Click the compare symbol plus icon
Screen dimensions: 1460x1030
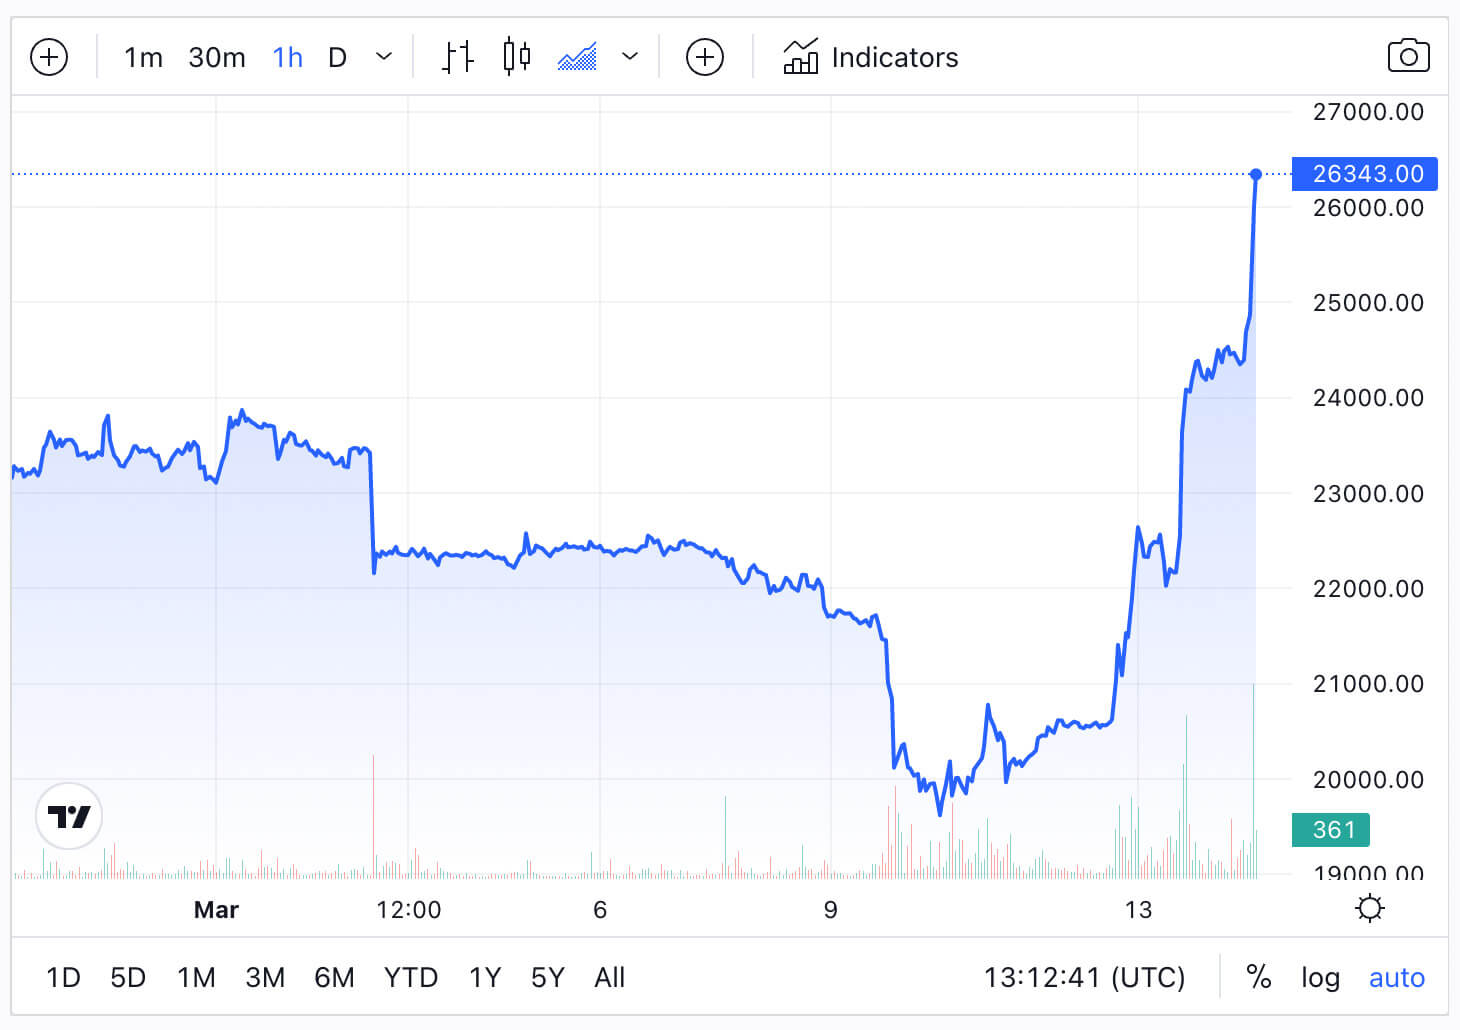[705, 57]
